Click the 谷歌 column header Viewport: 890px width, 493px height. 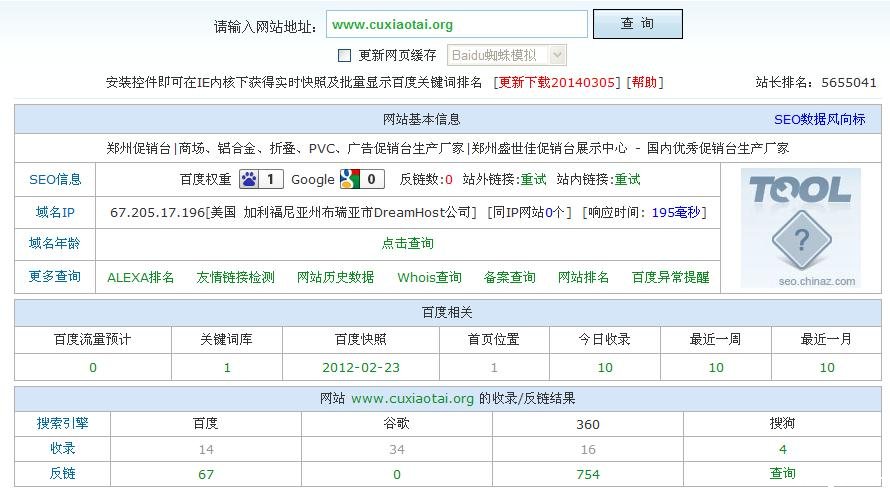397,423
